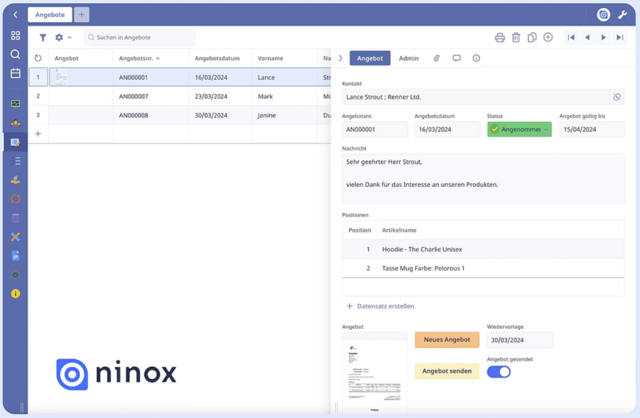Duplicate the record with the copy icon
The image size is (640, 418).
[532, 38]
